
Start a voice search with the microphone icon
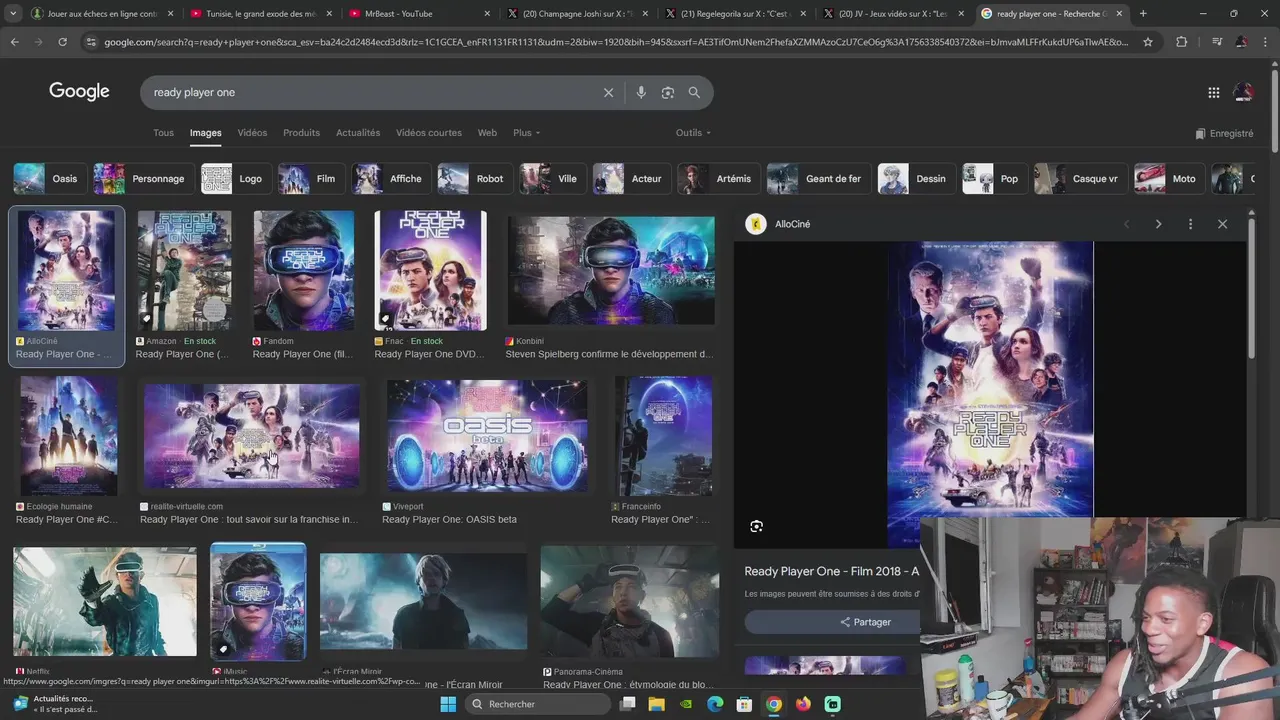[x=641, y=92]
